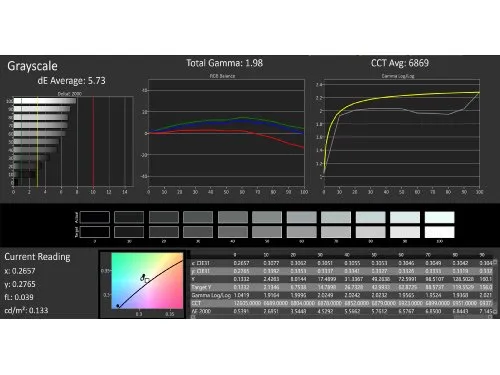Pick the 80% actual grayscale swatch
Screen dimensions: 500x375
point(370,217)
